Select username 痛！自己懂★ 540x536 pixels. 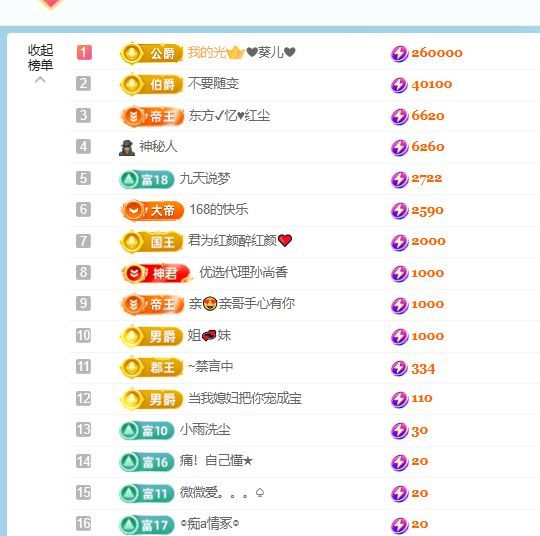coord(216,461)
